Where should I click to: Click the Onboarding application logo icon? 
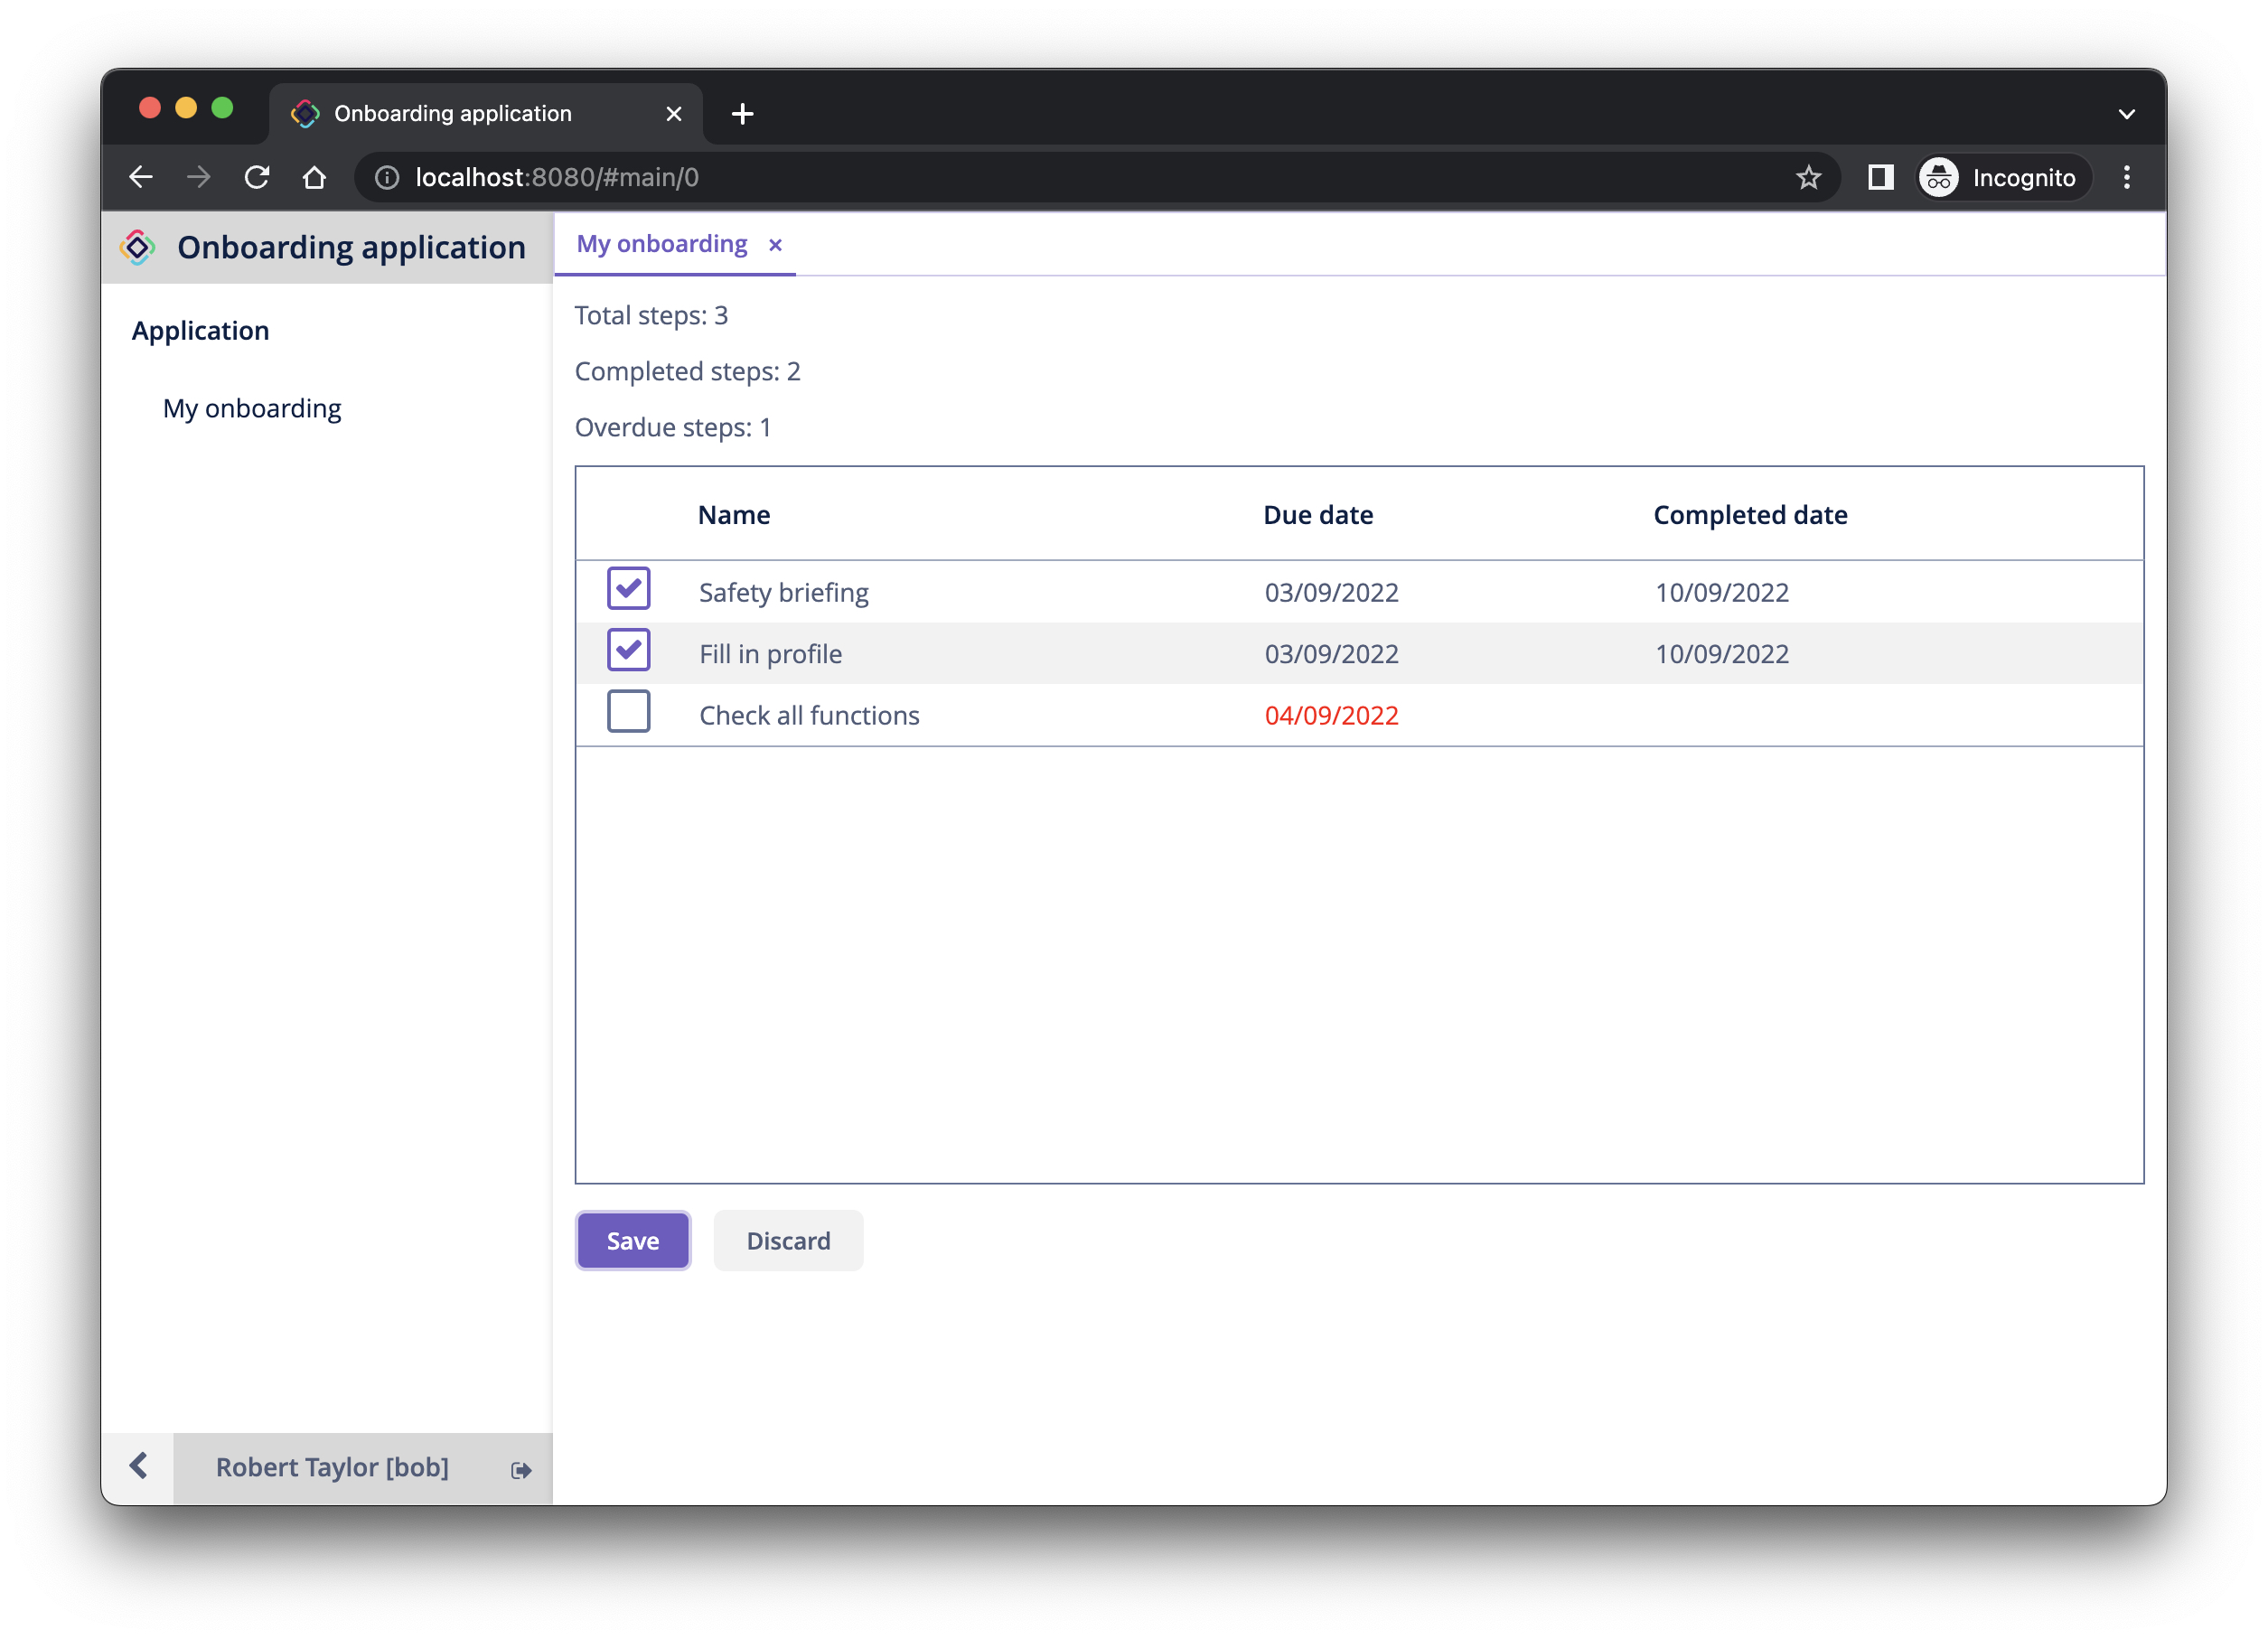[138, 247]
